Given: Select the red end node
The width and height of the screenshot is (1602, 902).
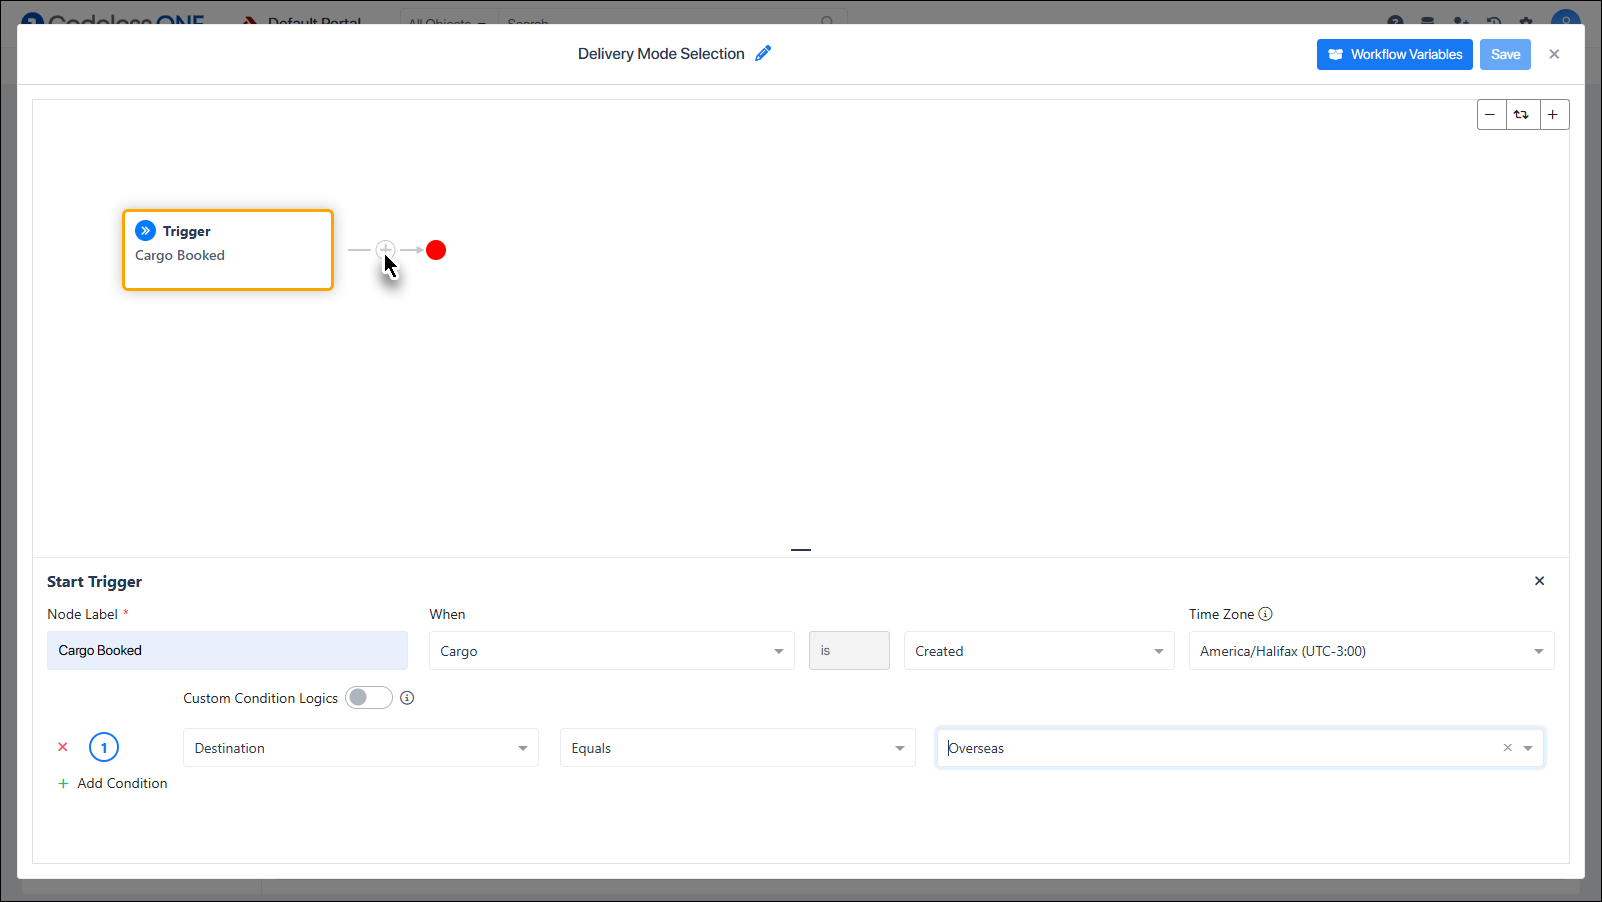Looking at the screenshot, I should coord(436,250).
